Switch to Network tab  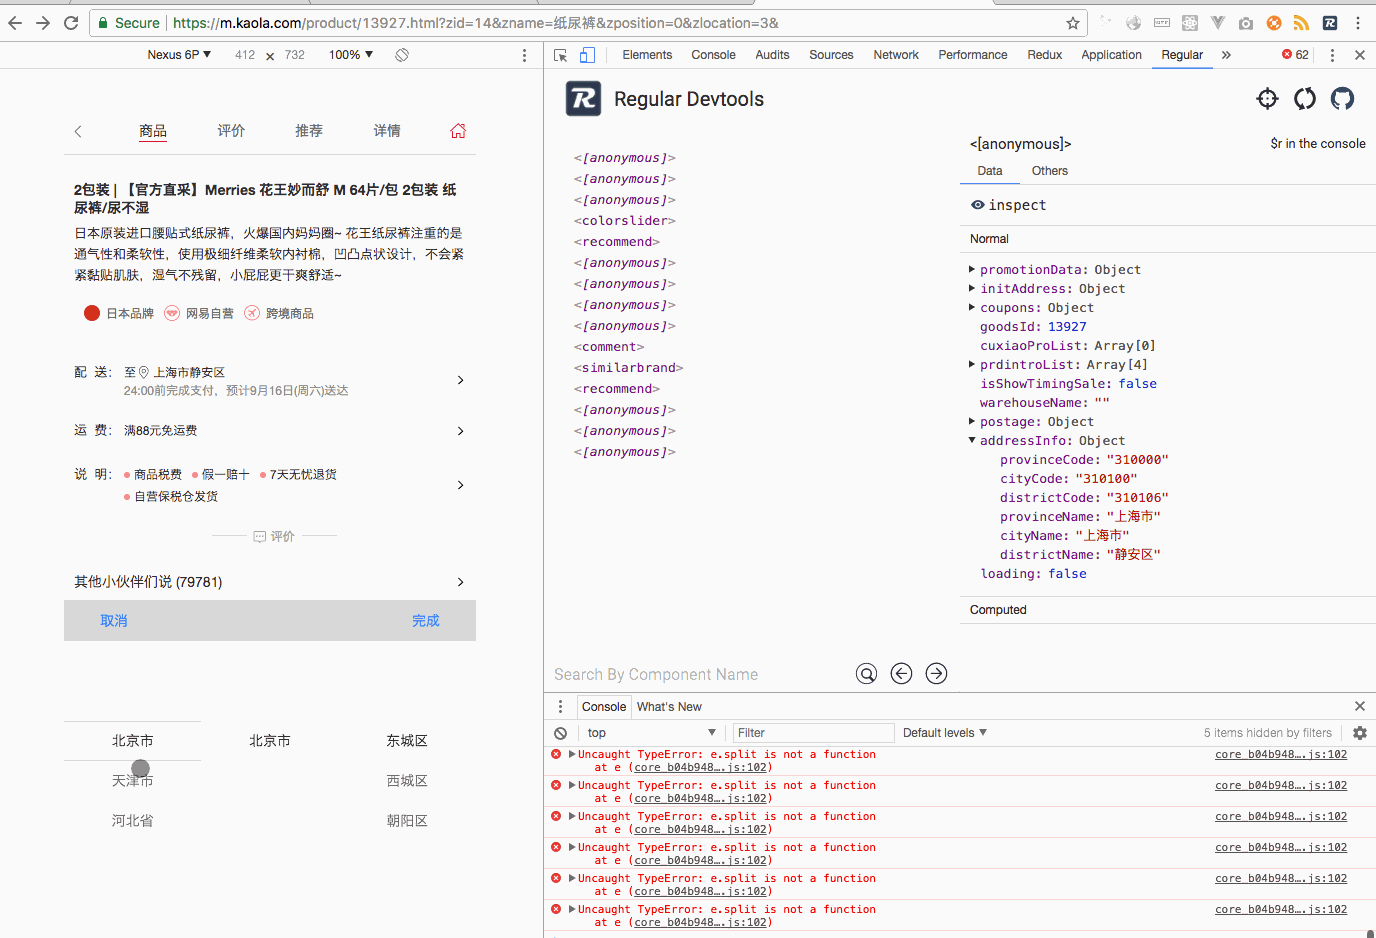pyautogui.click(x=896, y=55)
